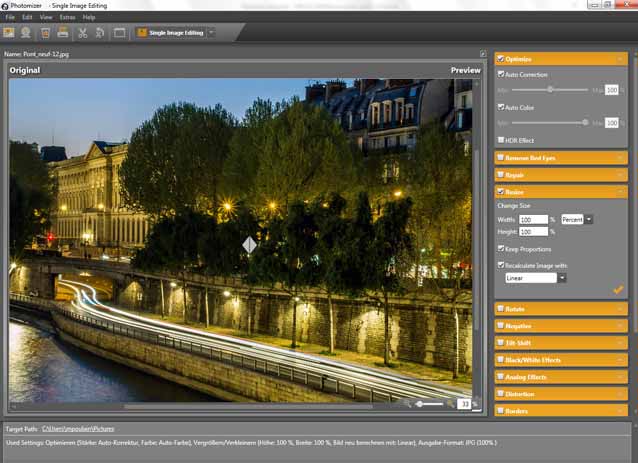Open the View menu
The height and width of the screenshot is (463, 638).
[x=46, y=17]
